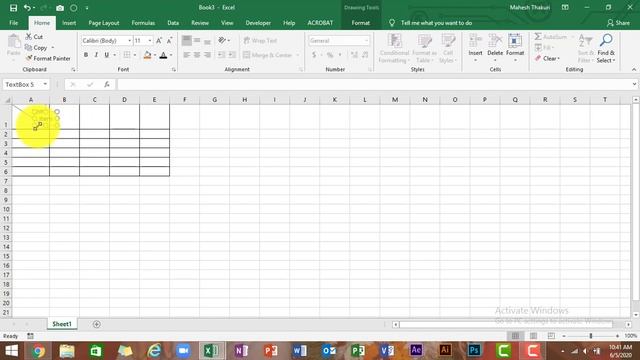This screenshot has height=360, width=640.
Task: Click the Undo arrow icon
Action: (x=27, y=8)
